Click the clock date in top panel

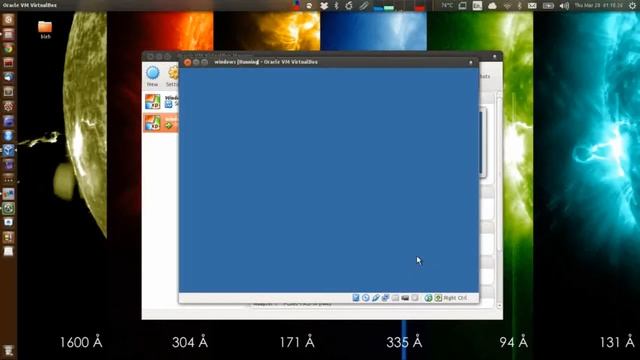[x=598, y=5]
